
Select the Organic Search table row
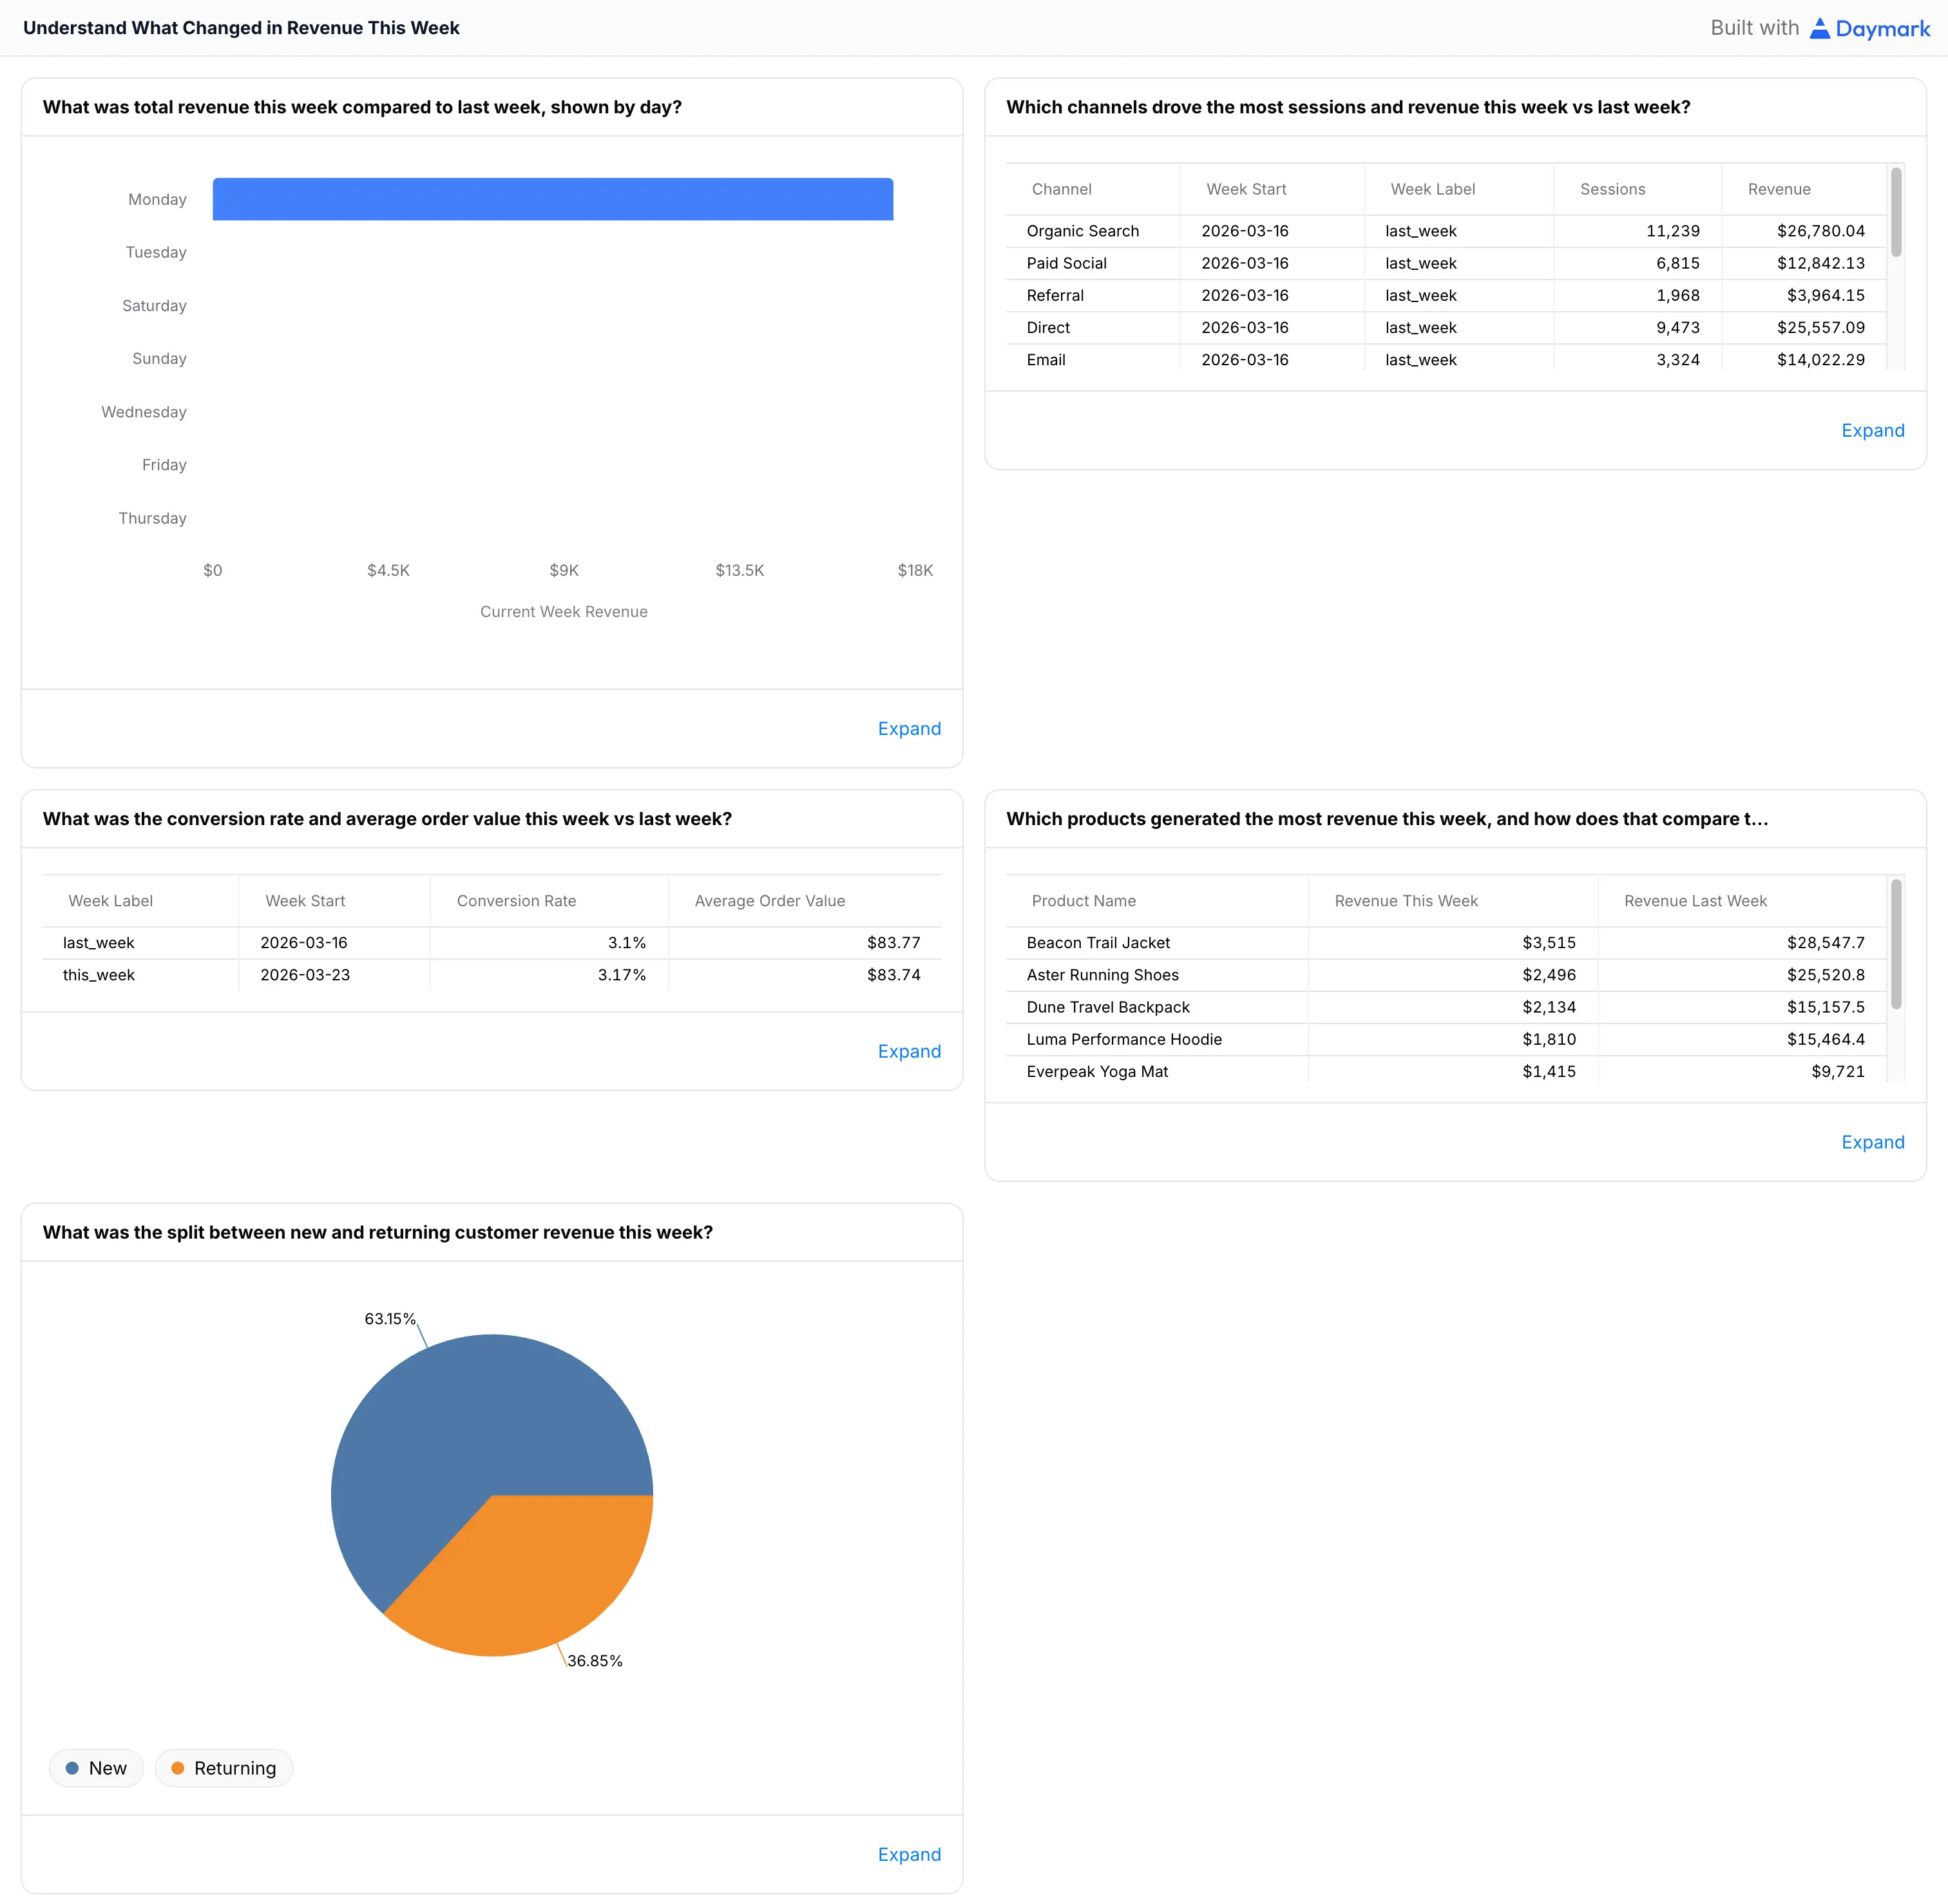[1082, 231]
